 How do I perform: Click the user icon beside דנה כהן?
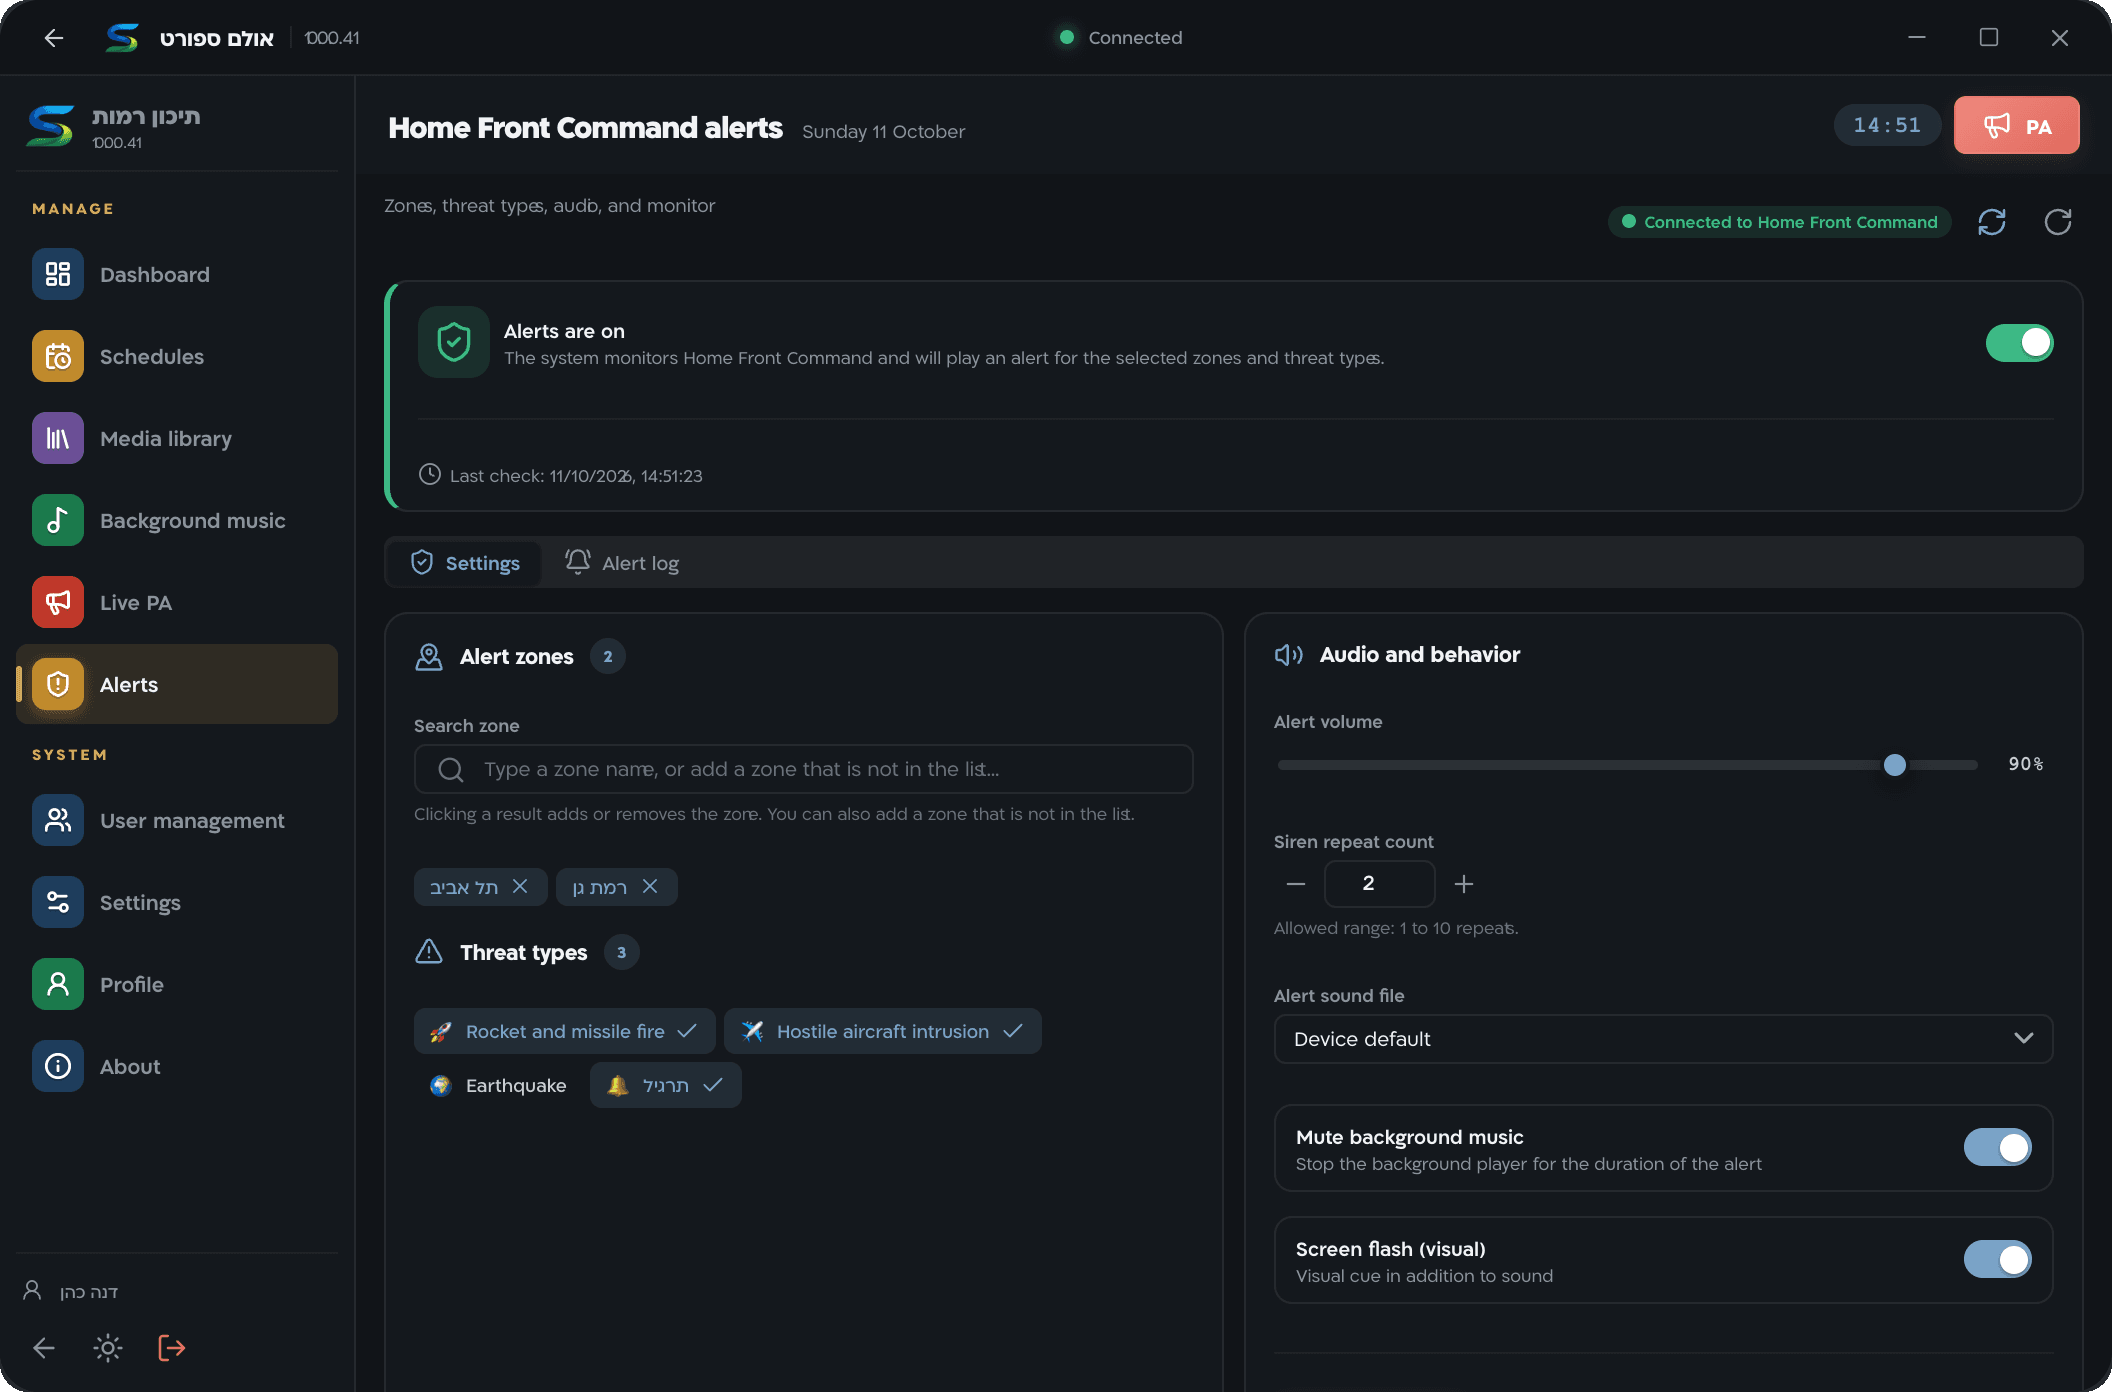click(x=32, y=1290)
